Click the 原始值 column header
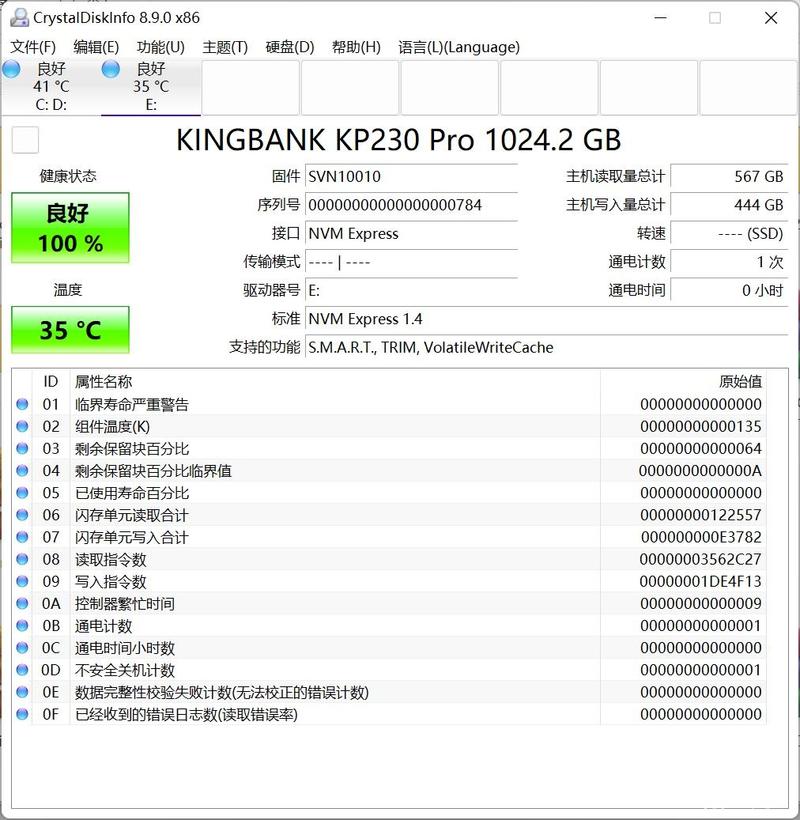Image resolution: width=800 pixels, height=820 pixels. pyautogui.click(x=683, y=381)
